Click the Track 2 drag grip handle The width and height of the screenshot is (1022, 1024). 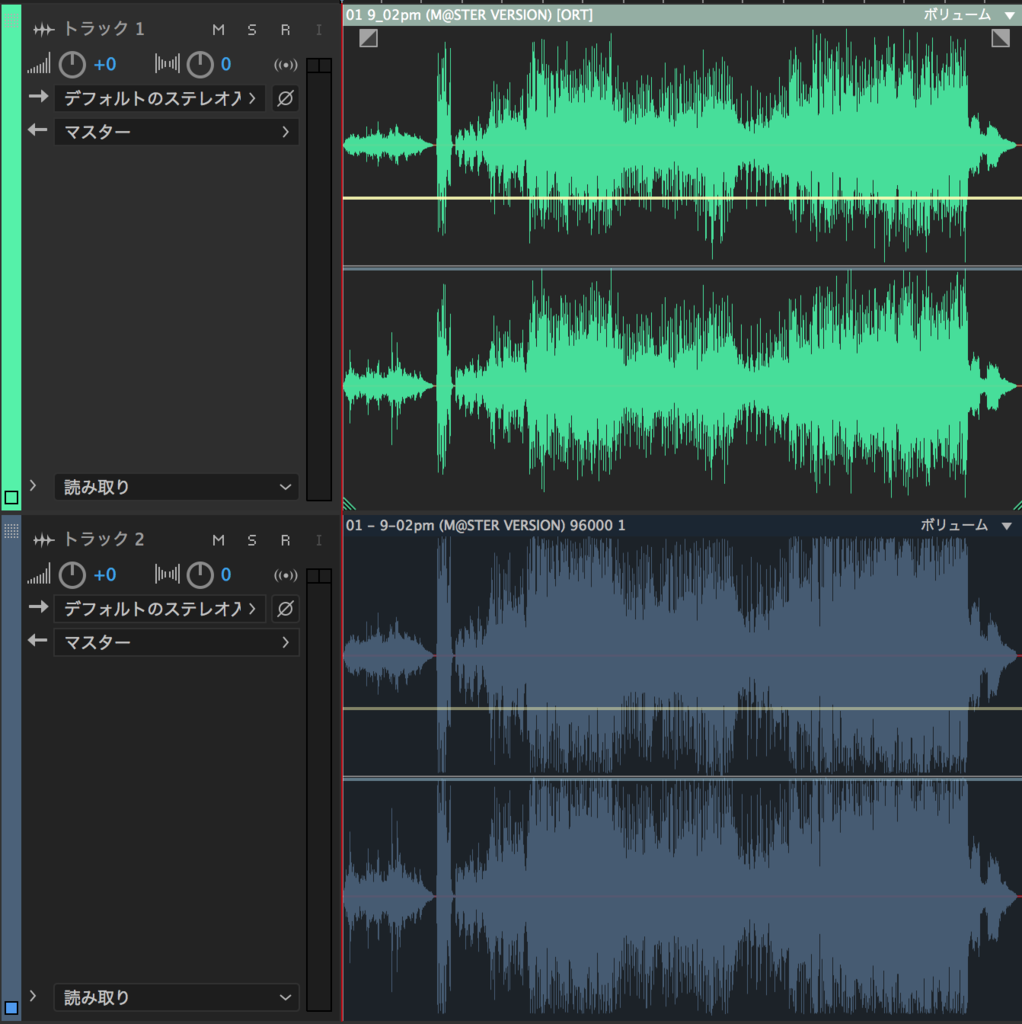(x=11, y=530)
